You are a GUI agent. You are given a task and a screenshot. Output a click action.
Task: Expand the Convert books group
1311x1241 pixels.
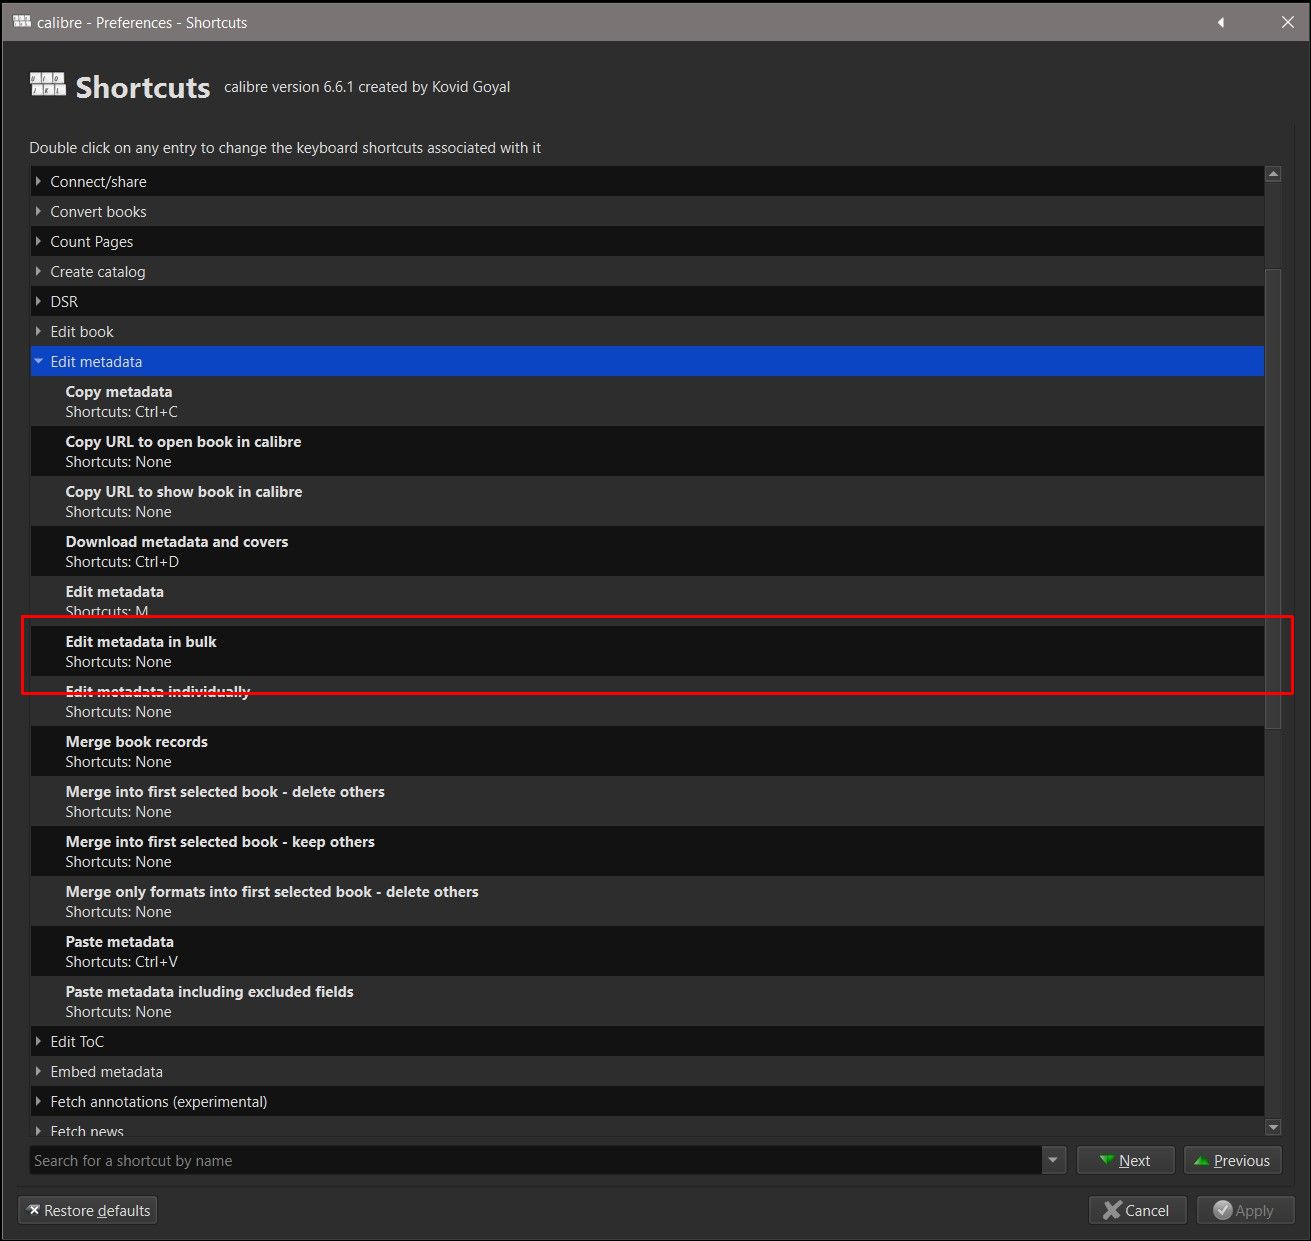click(x=38, y=211)
